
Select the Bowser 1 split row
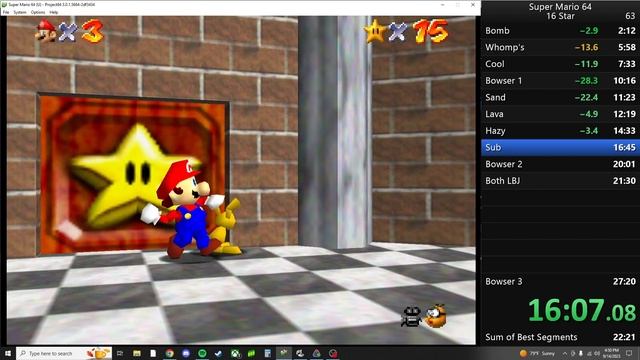pyautogui.click(x=560, y=81)
